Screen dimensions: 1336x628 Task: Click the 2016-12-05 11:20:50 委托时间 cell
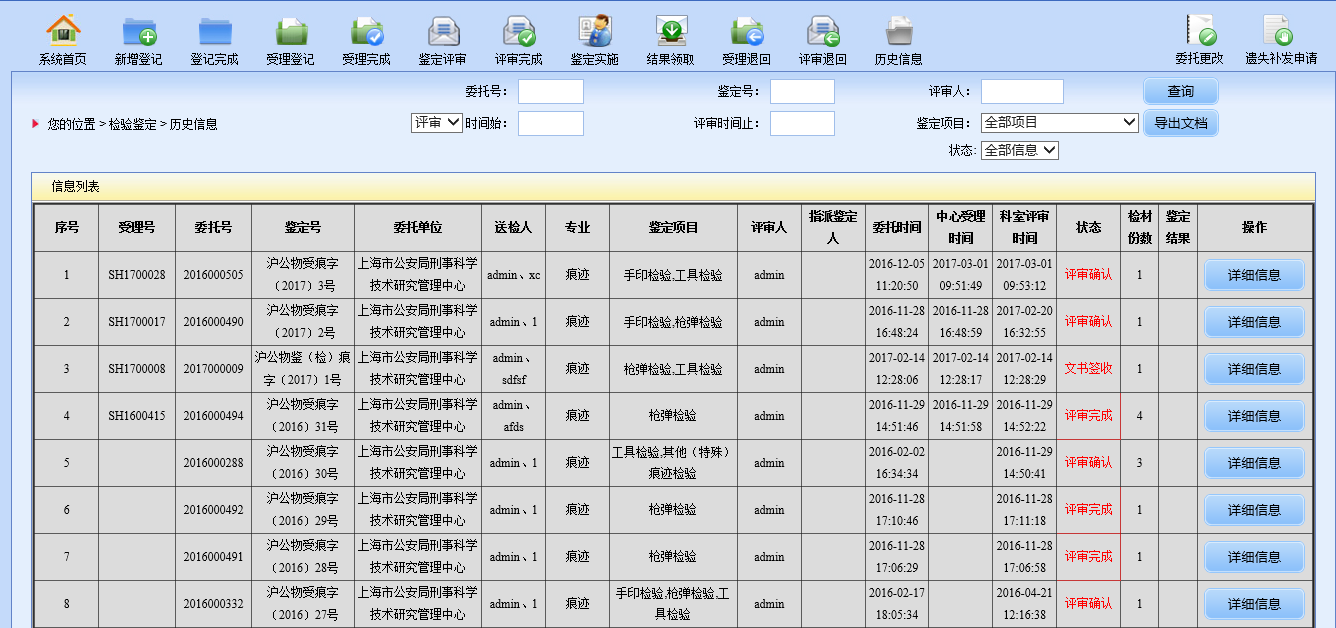point(896,275)
